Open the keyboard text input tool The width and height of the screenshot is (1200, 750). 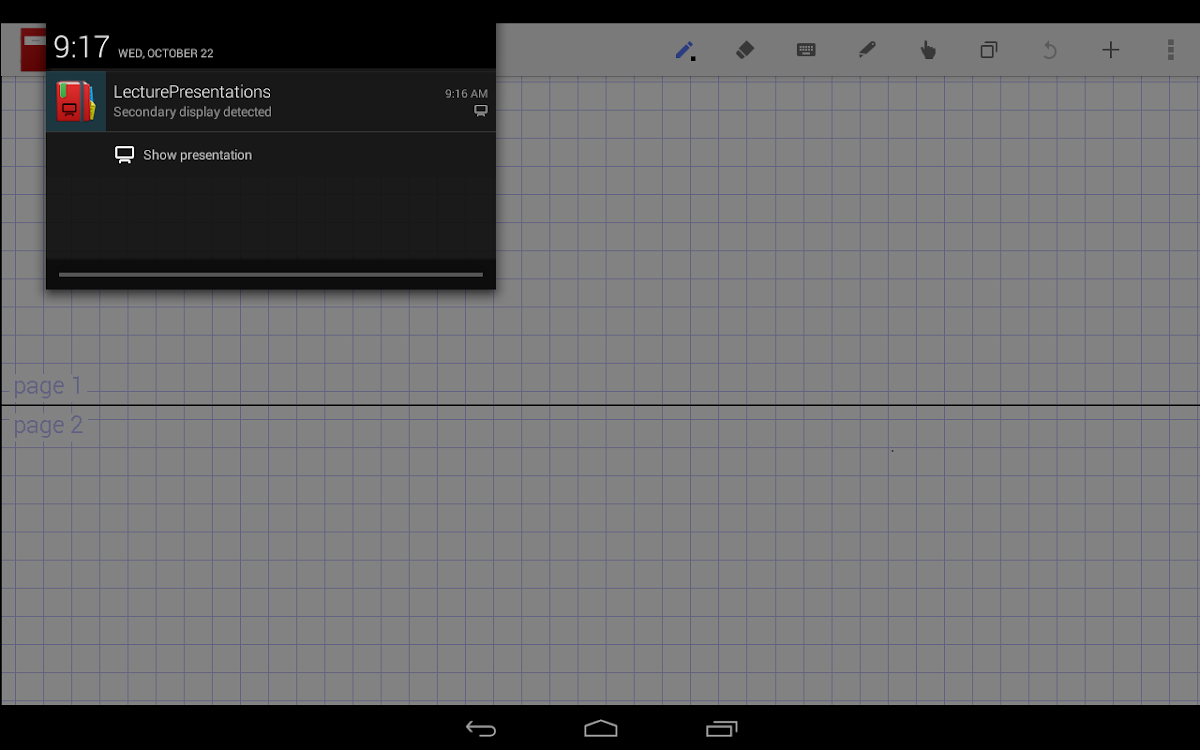(806, 50)
